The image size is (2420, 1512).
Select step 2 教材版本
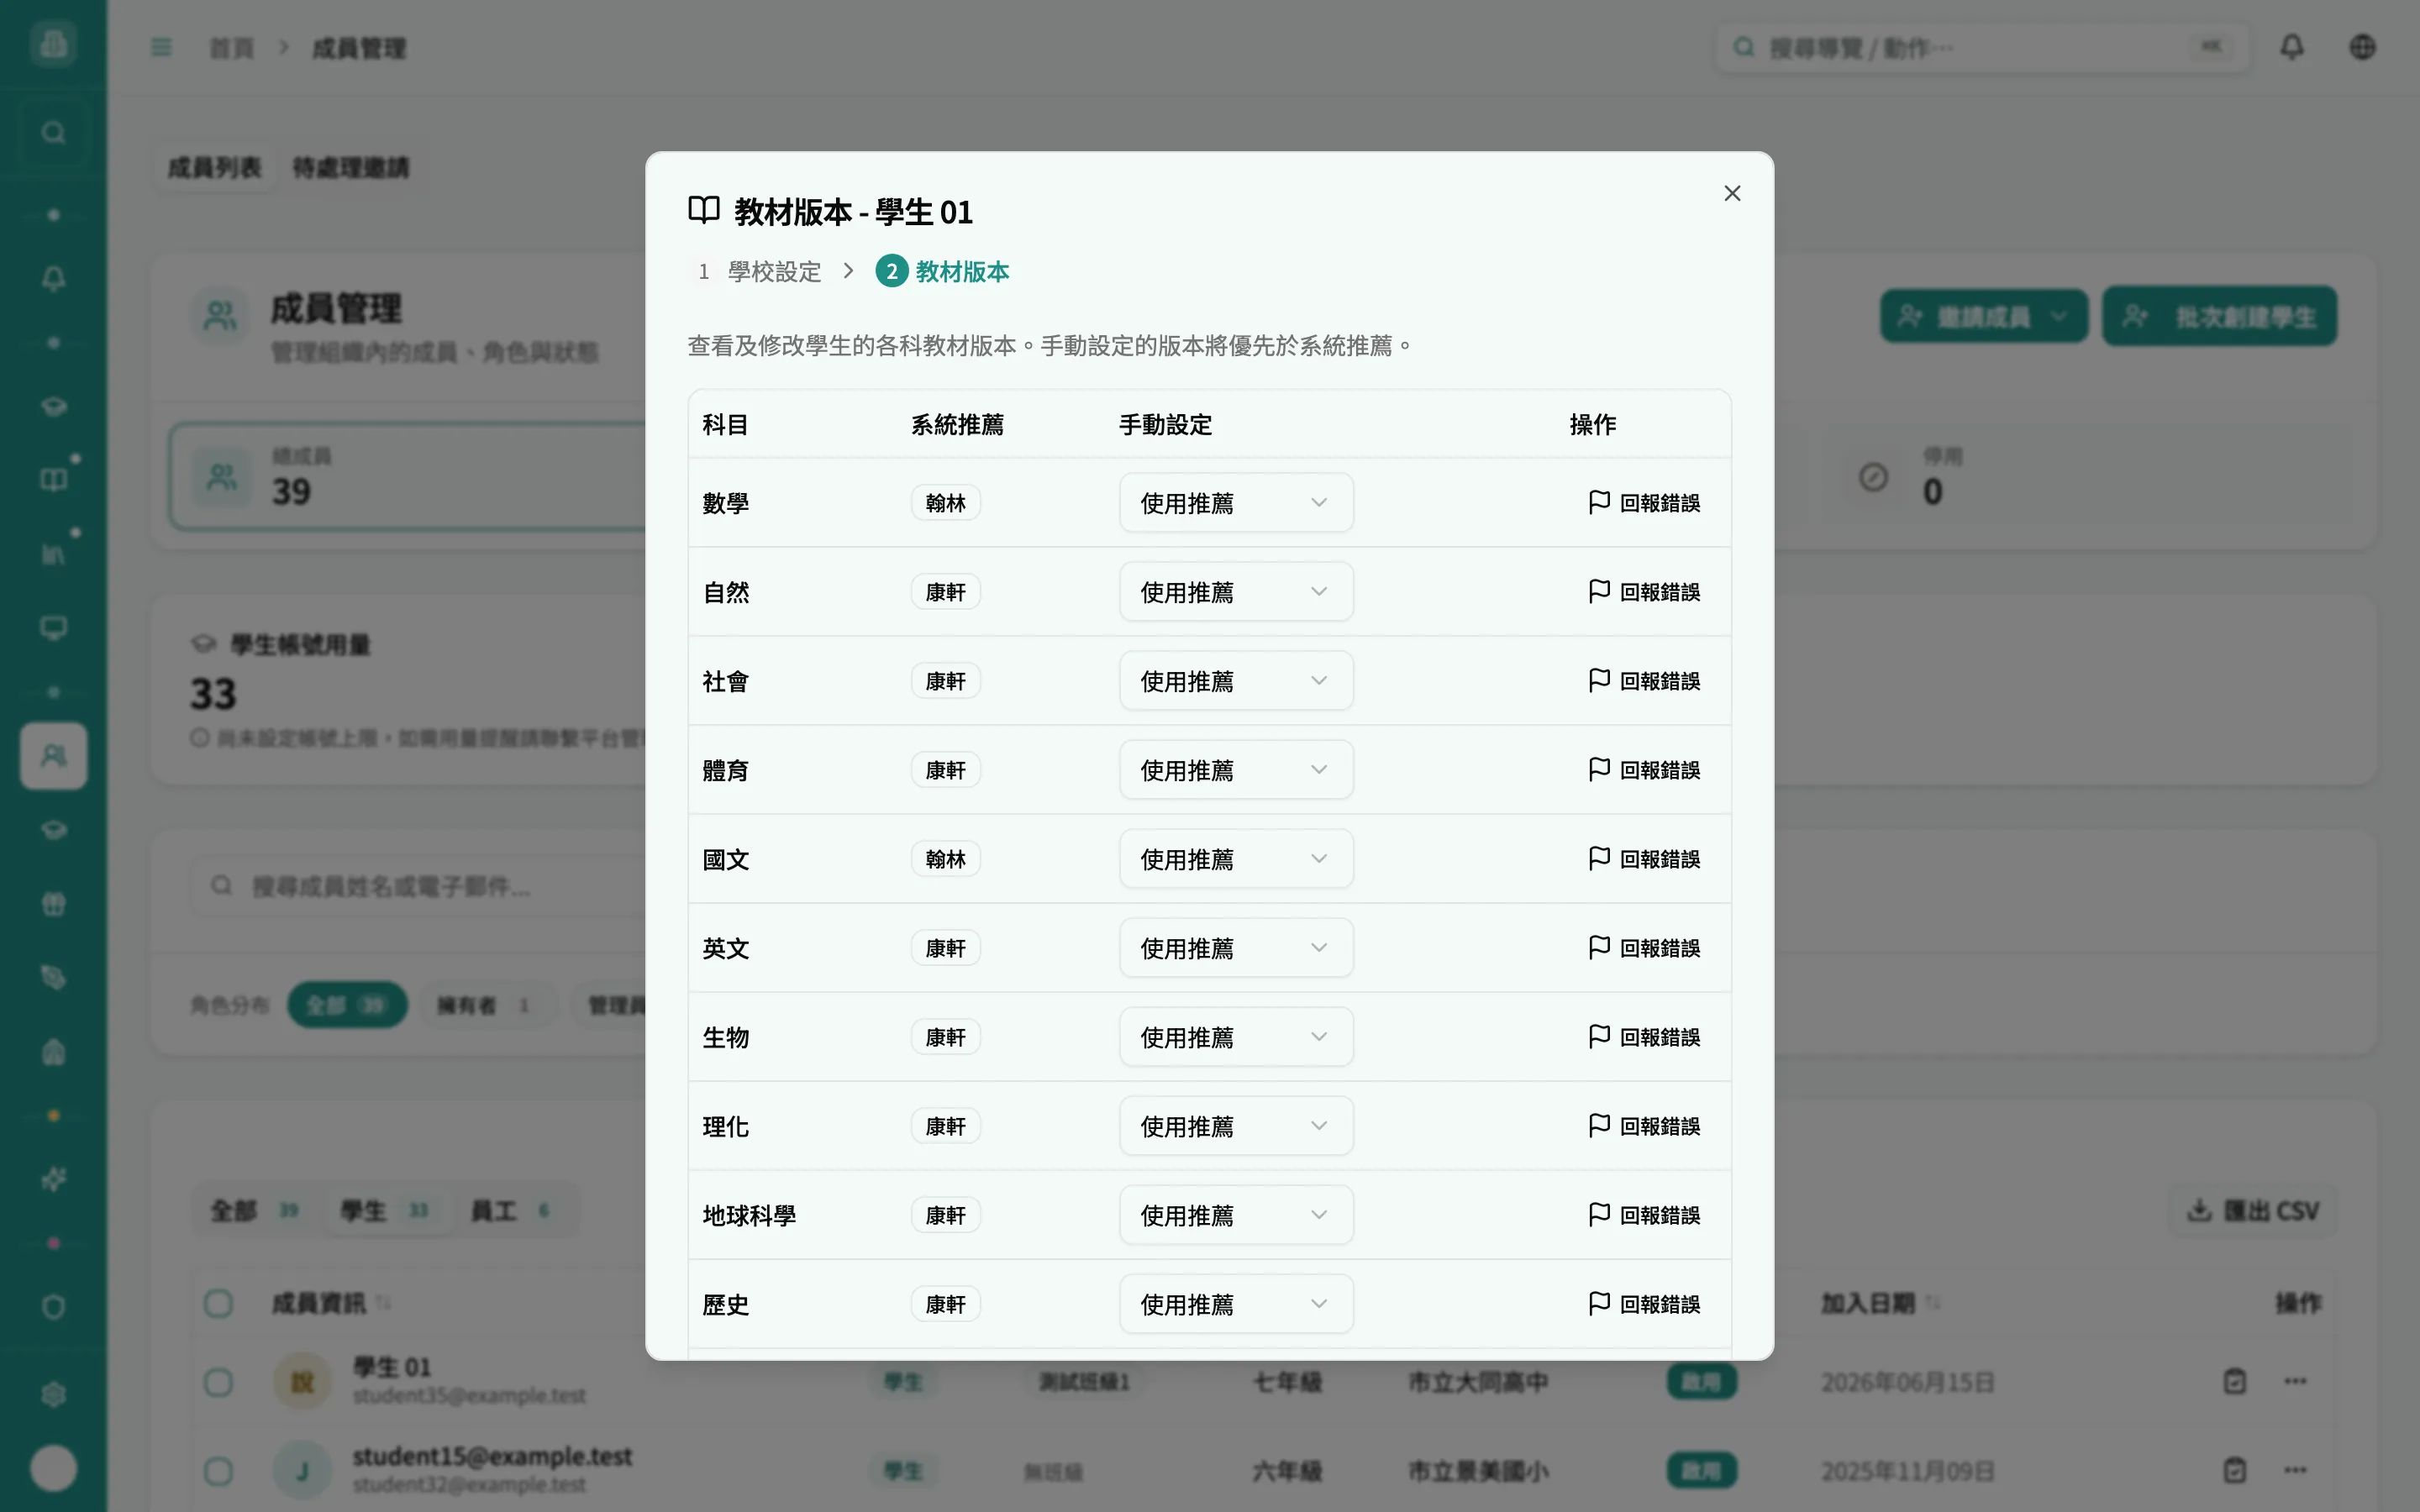[x=943, y=271]
